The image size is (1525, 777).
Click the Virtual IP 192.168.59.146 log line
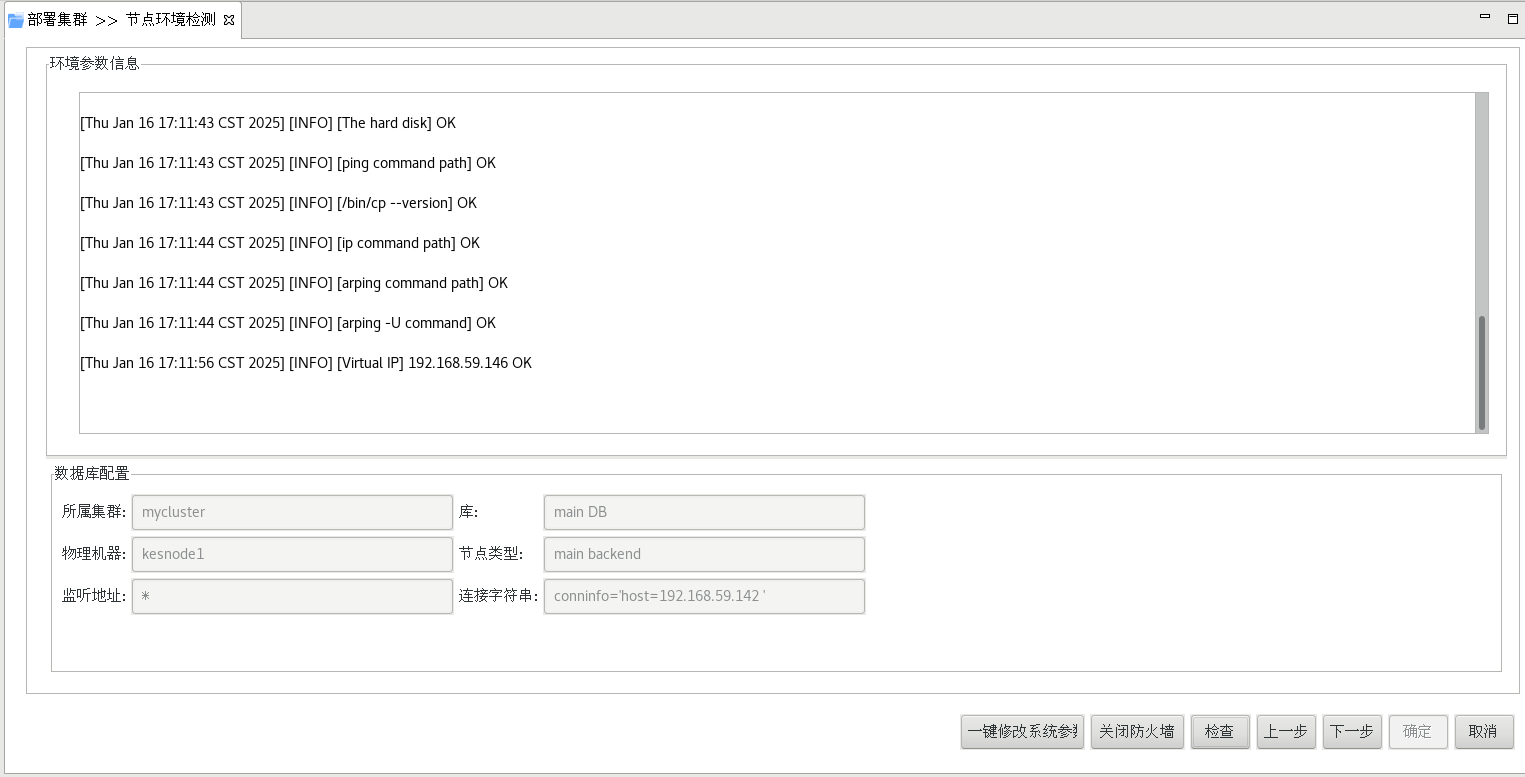pyautogui.click(x=306, y=363)
